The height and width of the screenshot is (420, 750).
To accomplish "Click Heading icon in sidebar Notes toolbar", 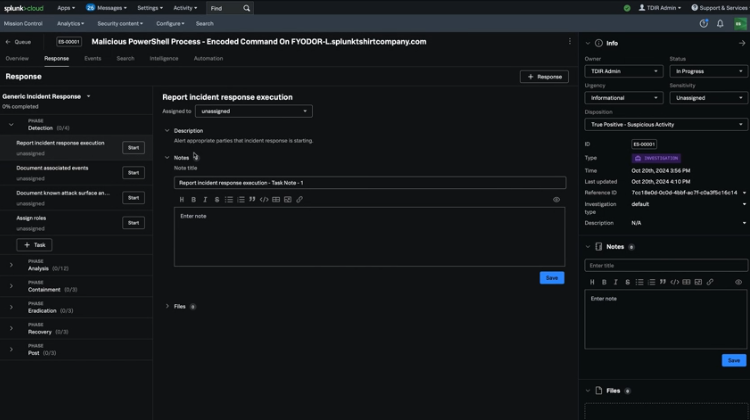I will pyautogui.click(x=592, y=282).
